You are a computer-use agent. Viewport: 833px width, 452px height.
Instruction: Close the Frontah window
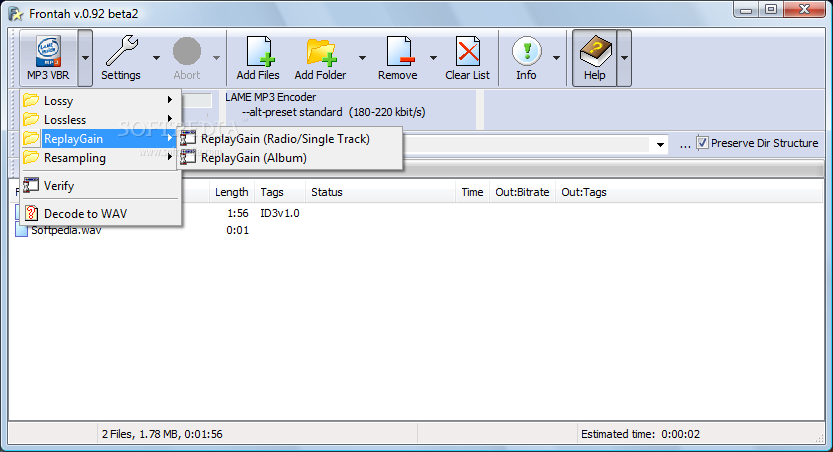[x=805, y=10]
